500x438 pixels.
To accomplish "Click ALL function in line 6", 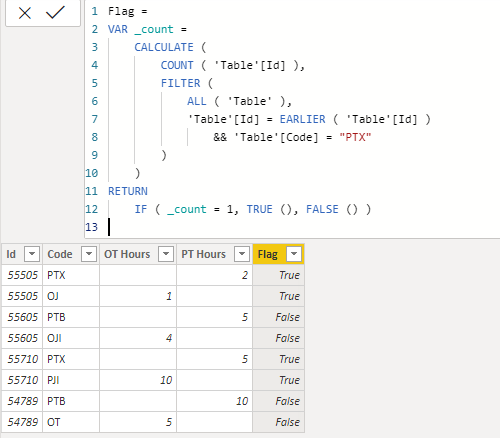I will coord(197,101).
